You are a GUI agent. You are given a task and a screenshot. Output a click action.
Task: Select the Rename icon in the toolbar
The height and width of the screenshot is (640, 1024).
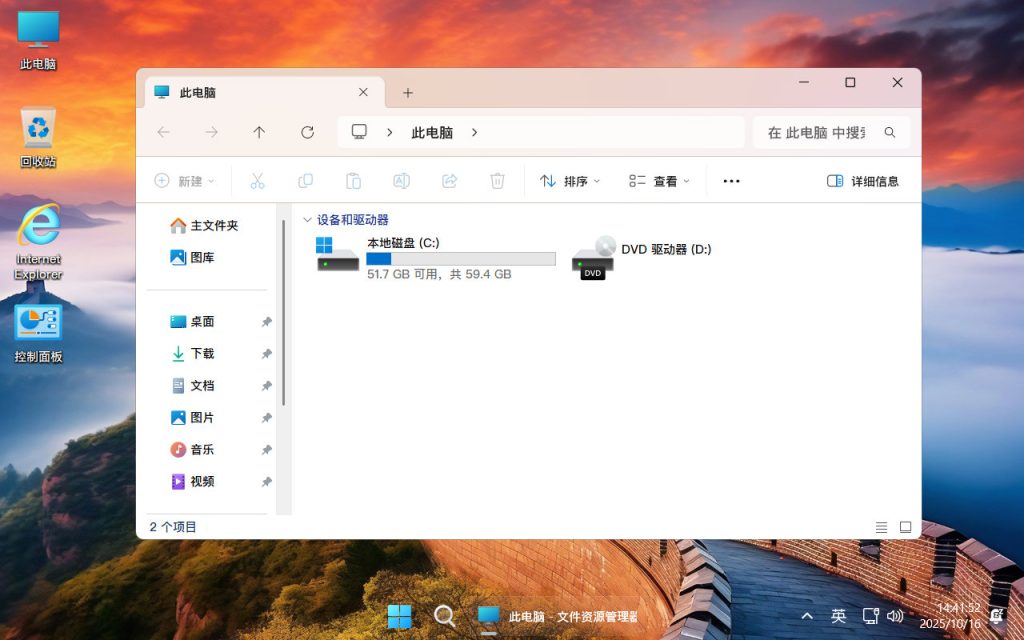pyautogui.click(x=401, y=180)
